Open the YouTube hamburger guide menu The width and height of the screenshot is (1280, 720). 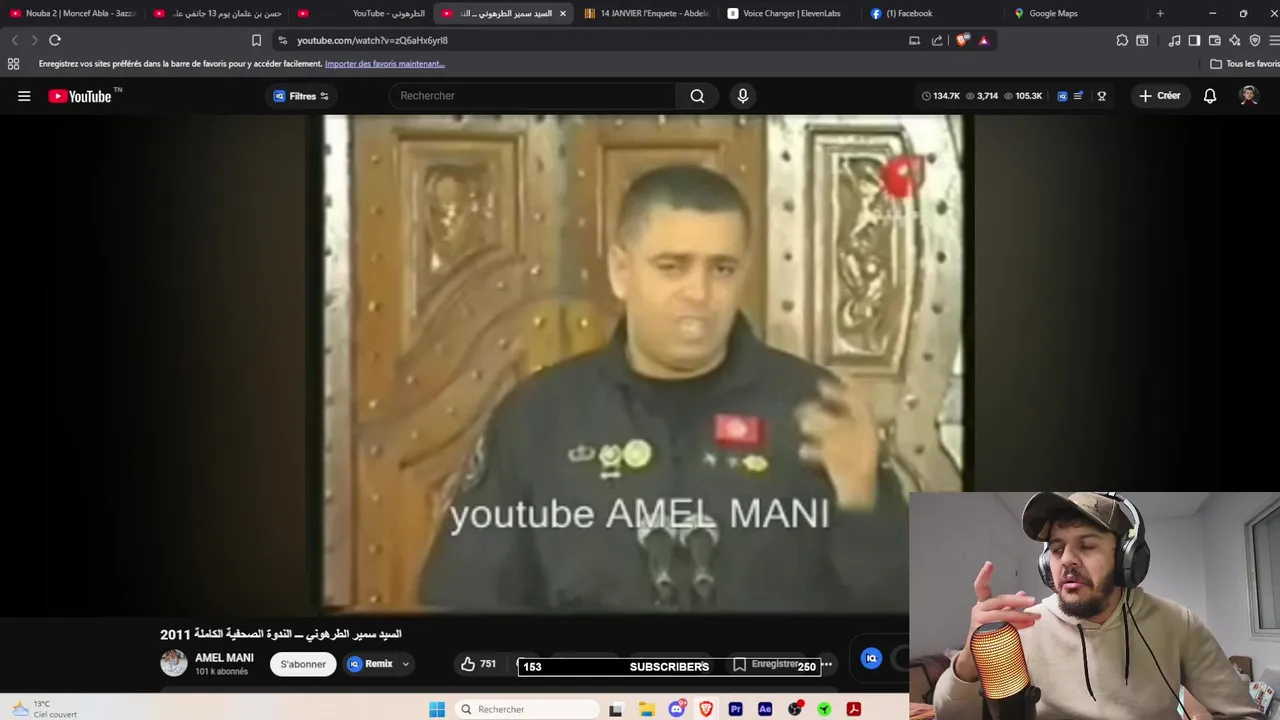click(24, 96)
